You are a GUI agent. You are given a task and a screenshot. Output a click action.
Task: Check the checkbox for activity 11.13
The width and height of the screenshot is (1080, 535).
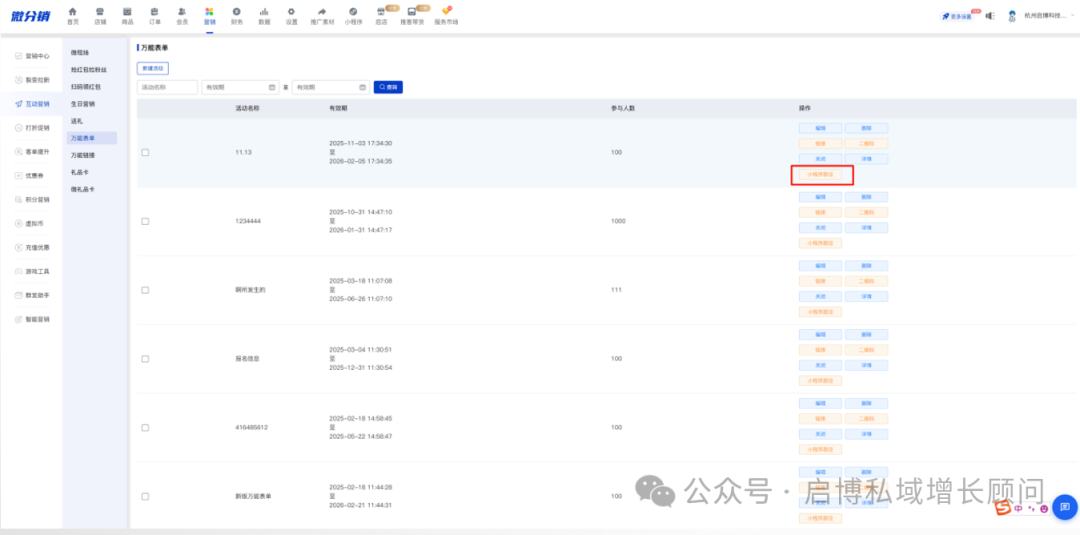[x=145, y=152]
